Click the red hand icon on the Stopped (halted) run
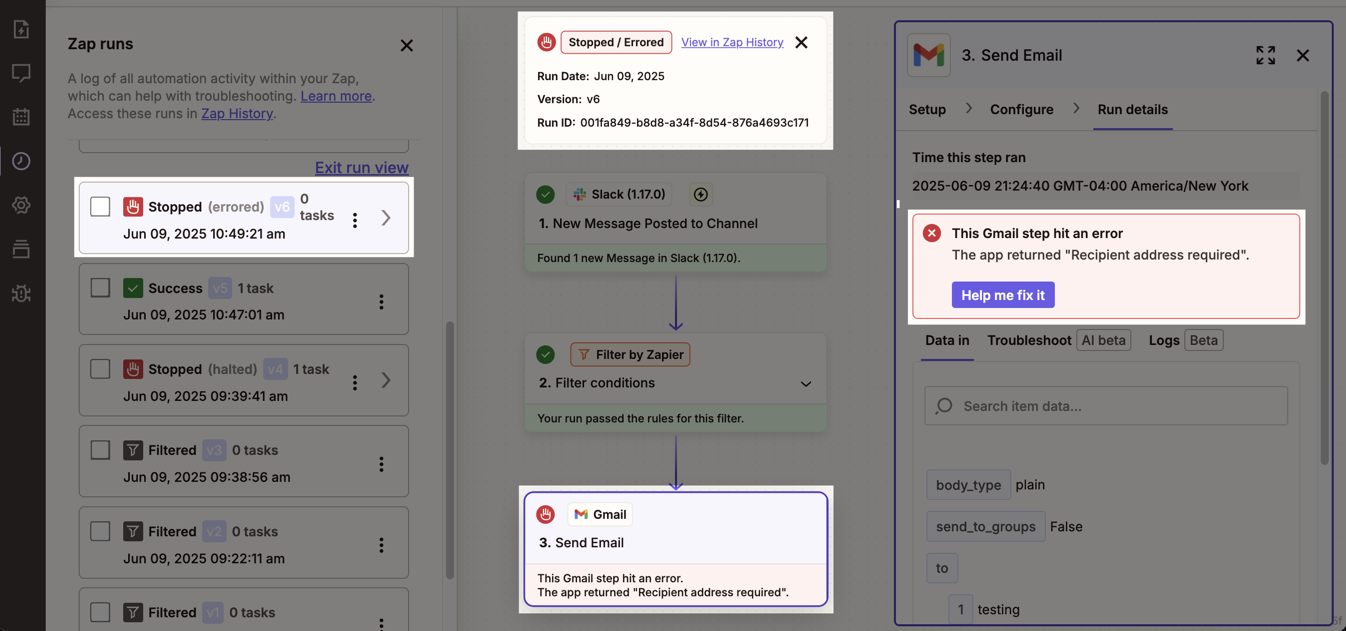 coord(133,369)
